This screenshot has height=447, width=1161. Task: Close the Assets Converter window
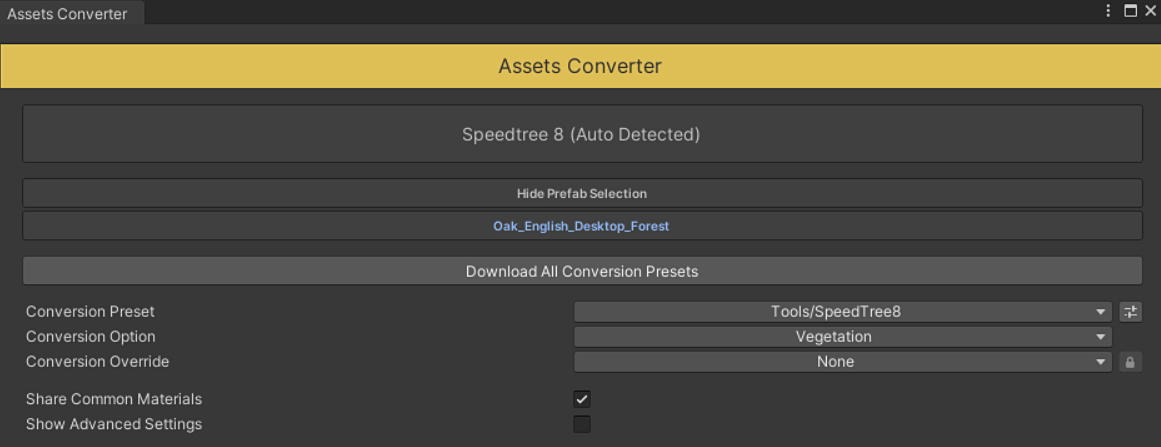pos(1150,10)
